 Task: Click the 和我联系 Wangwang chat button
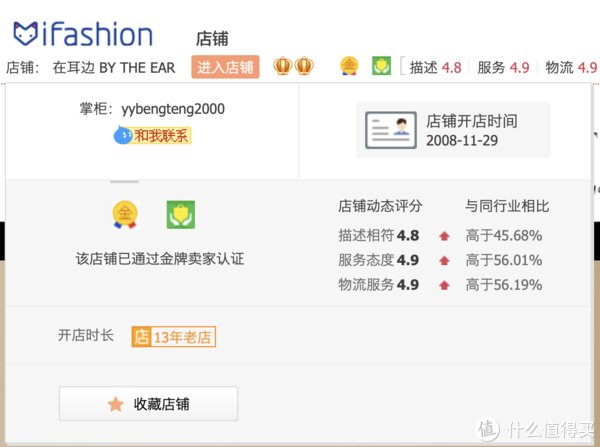point(152,135)
